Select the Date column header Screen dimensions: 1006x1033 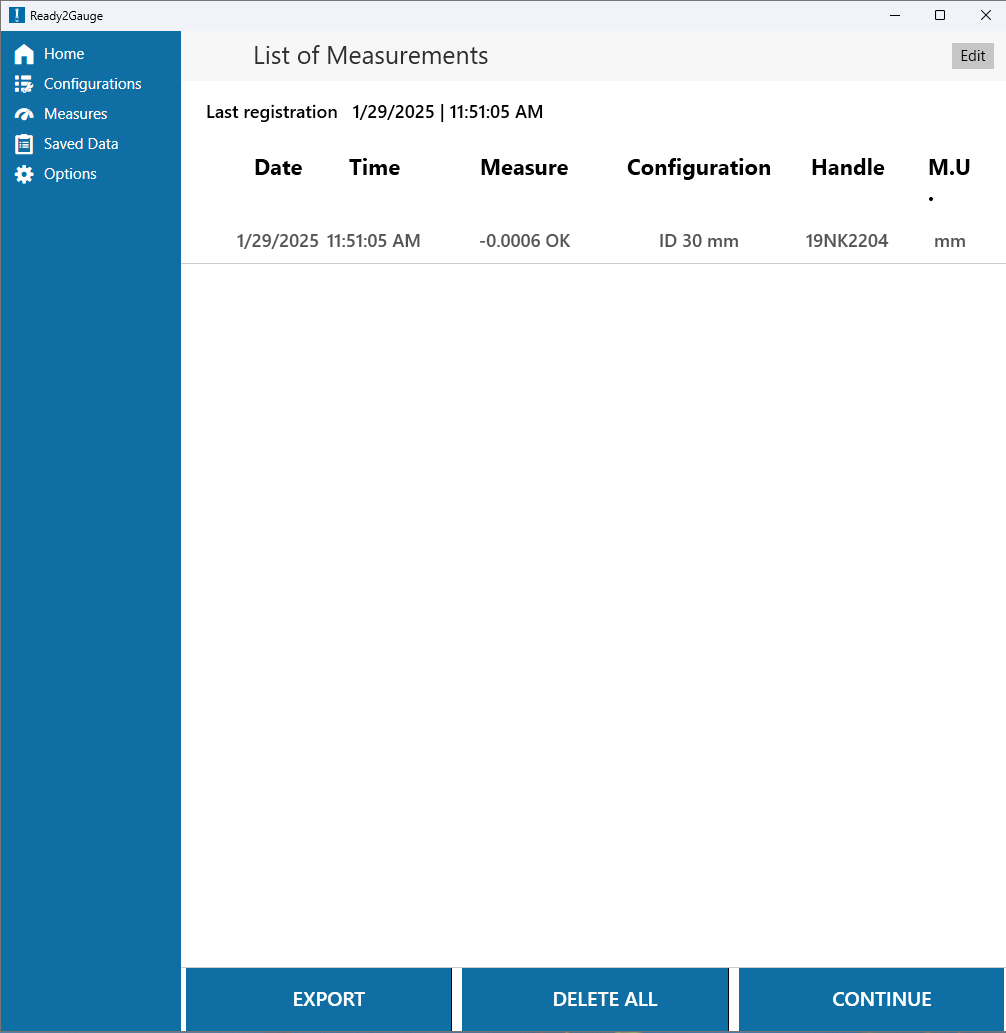click(278, 167)
